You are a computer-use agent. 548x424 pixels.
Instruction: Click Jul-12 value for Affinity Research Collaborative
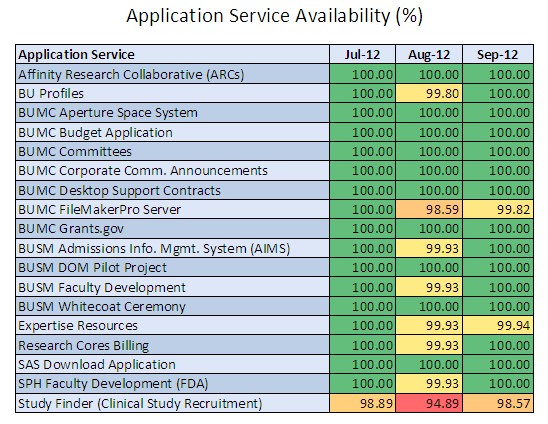pyautogui.click(x=362, y=74)
